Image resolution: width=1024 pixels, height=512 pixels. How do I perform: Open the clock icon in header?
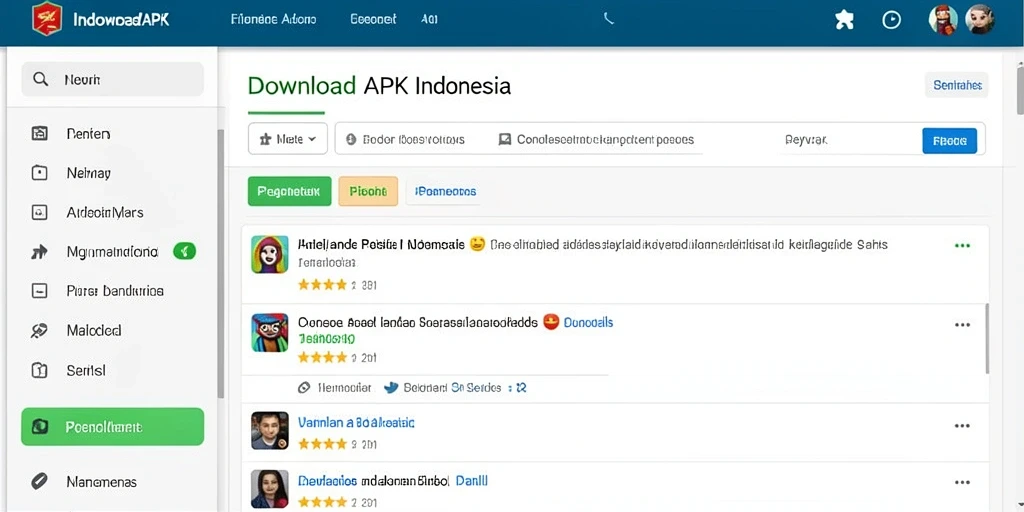tap(891, 20)
